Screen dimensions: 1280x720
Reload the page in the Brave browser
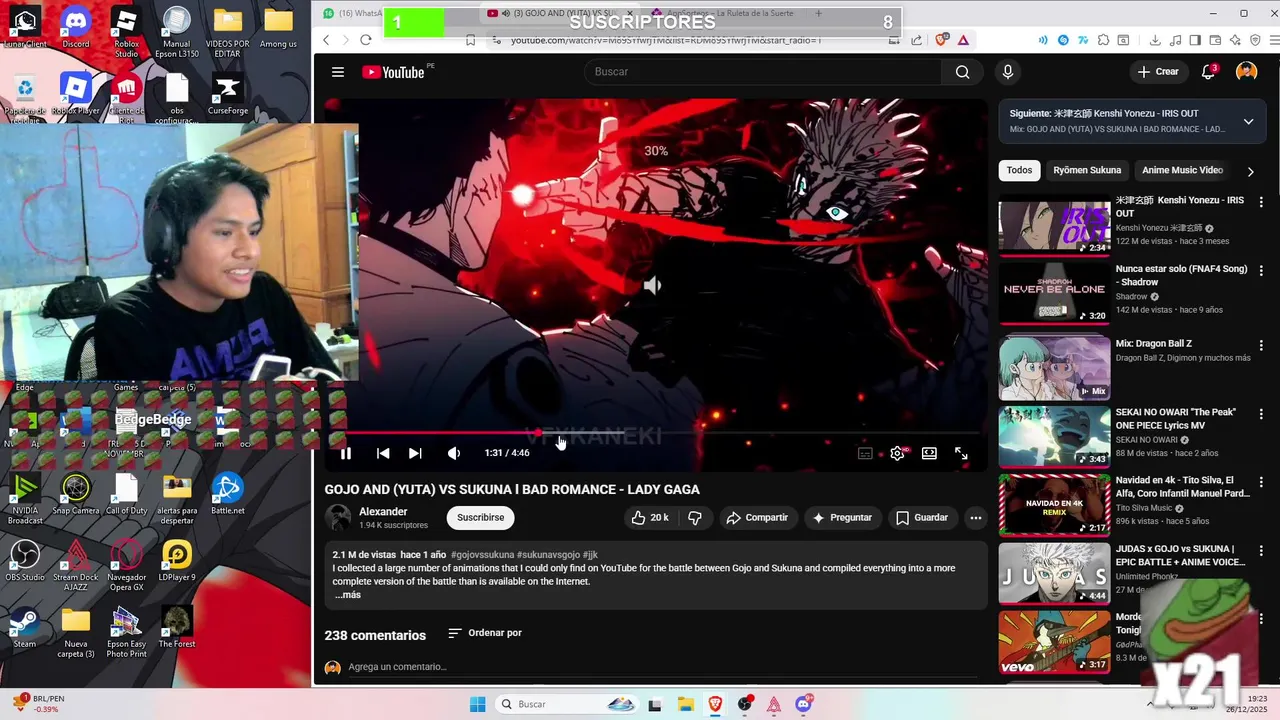click(x=365, y=40)
